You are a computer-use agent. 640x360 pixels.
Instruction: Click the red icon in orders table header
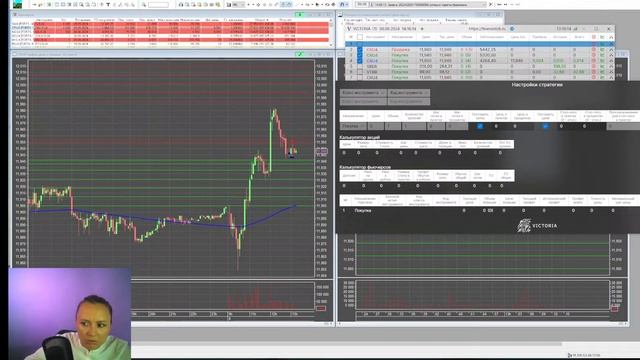[x=594, y=37]
